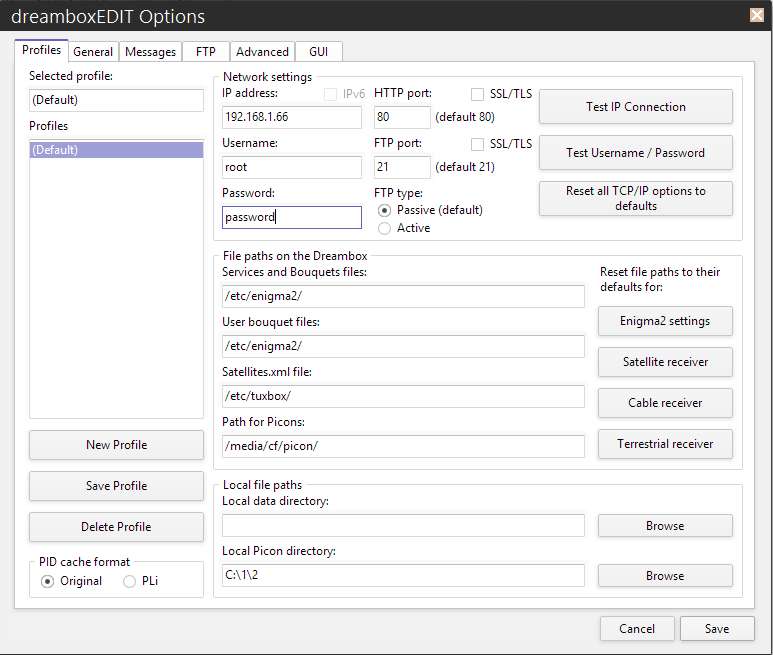Screen dimensions: 773x655
Task: Switch to the Messages tab
Action: click(150, 52)
